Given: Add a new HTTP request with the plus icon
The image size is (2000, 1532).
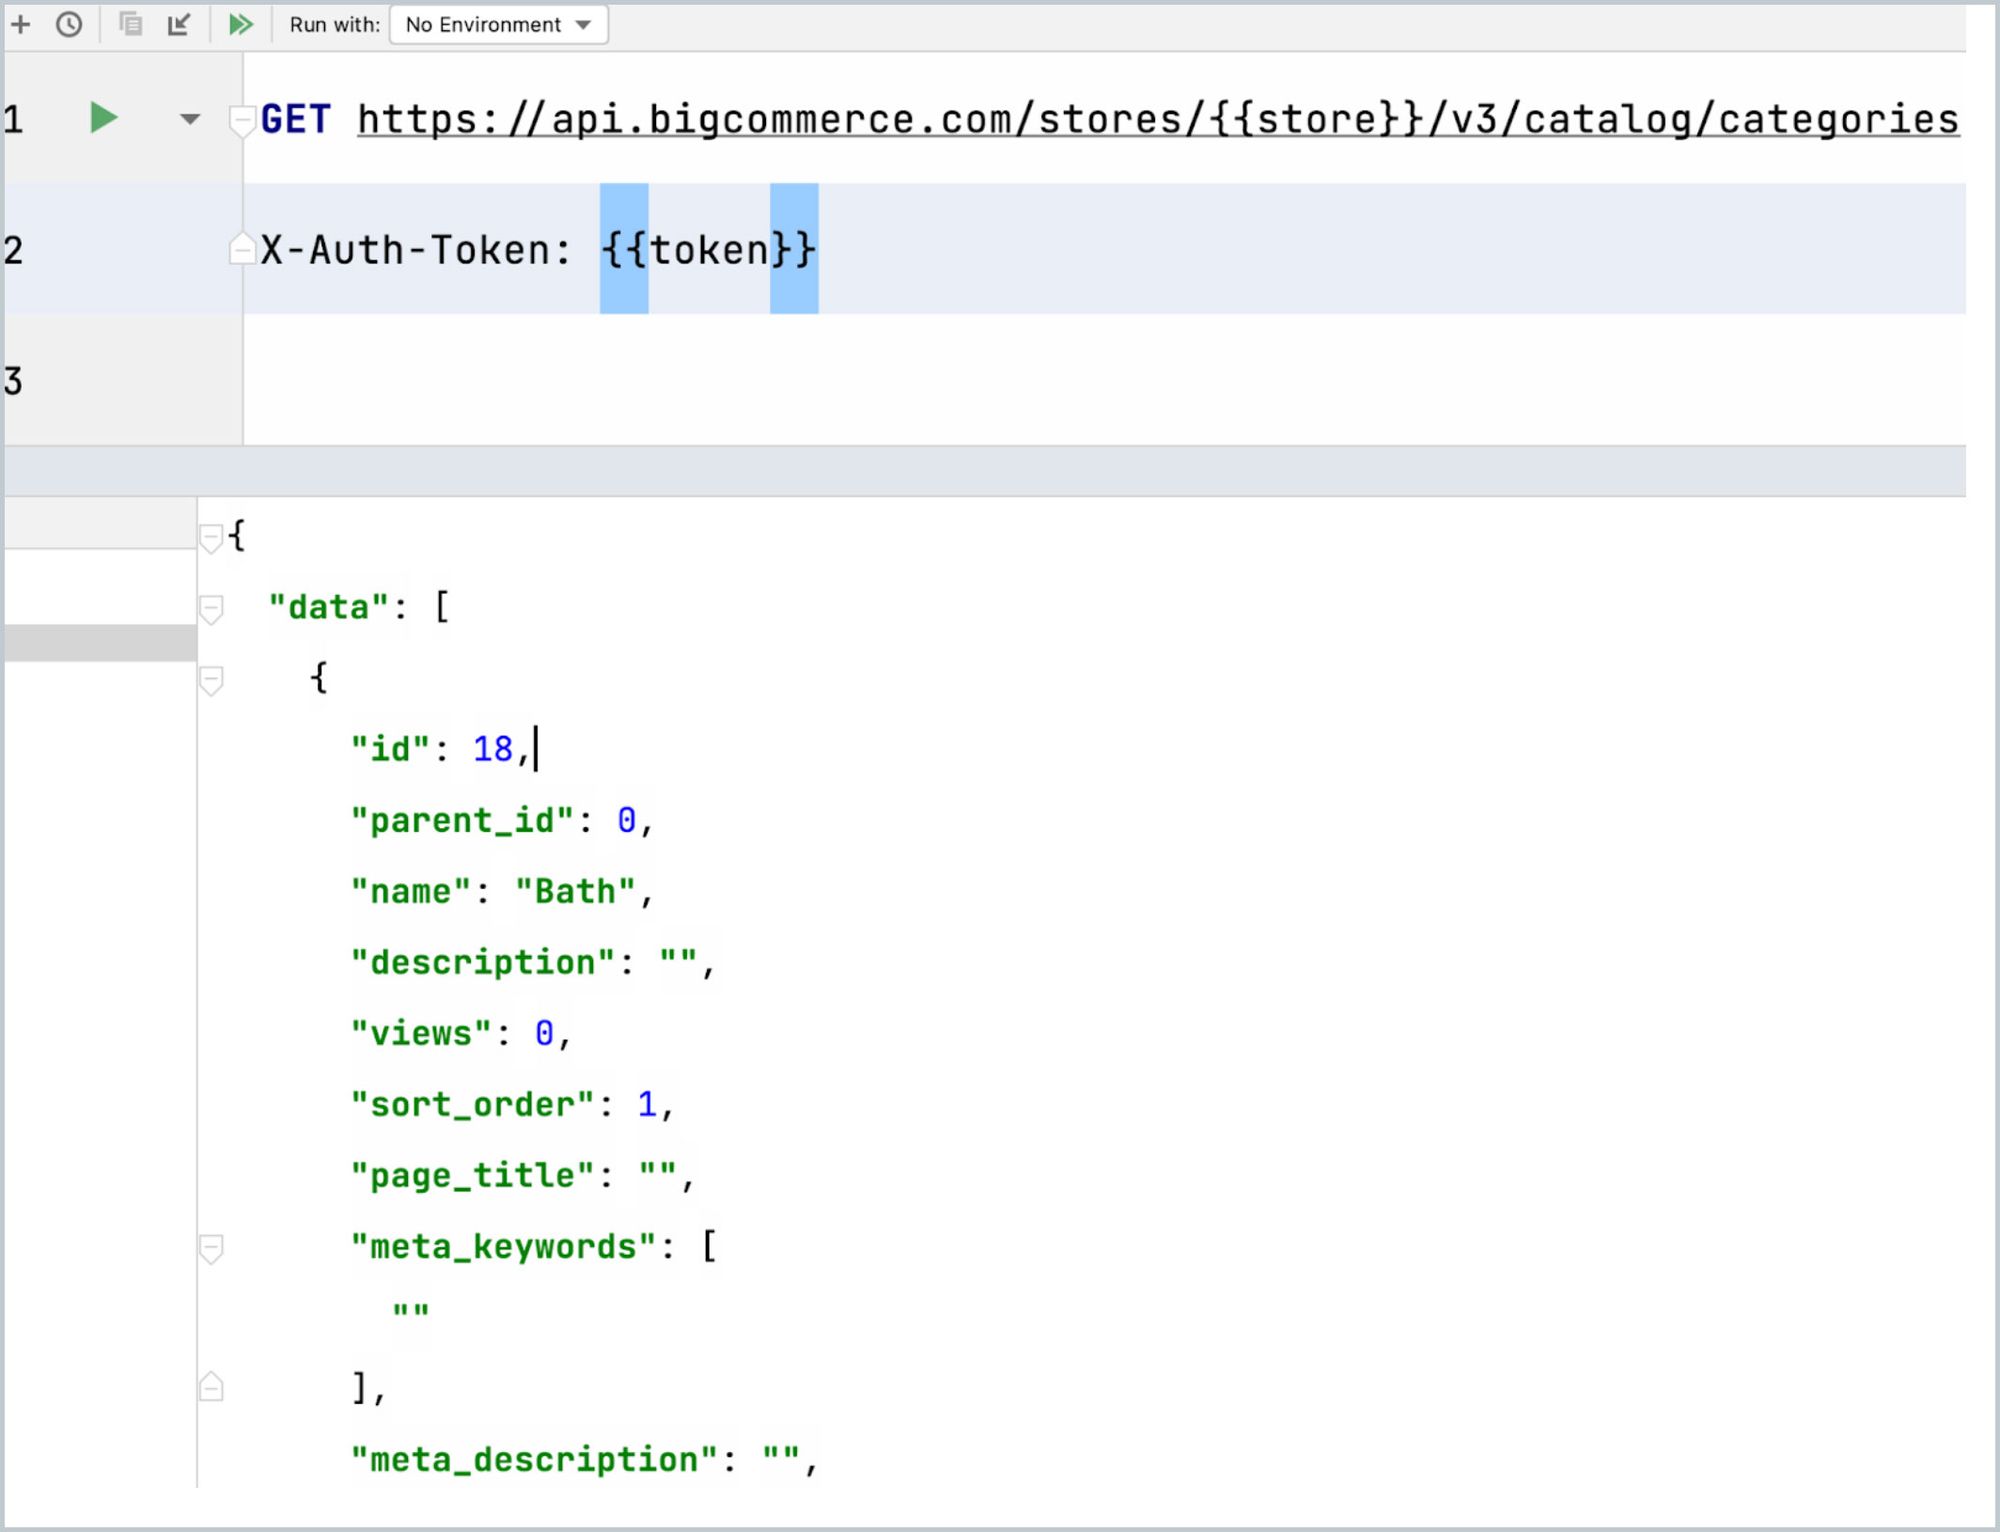Looking at the screenshot, I should tap(21, 24).
